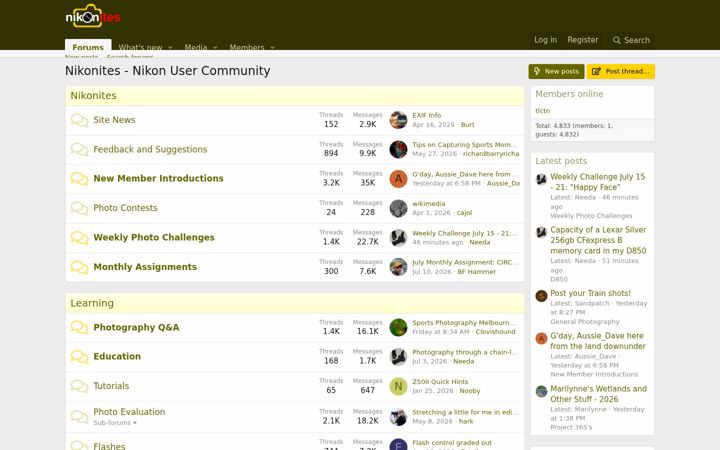Open New Member Introductions forum

point(158,179)
